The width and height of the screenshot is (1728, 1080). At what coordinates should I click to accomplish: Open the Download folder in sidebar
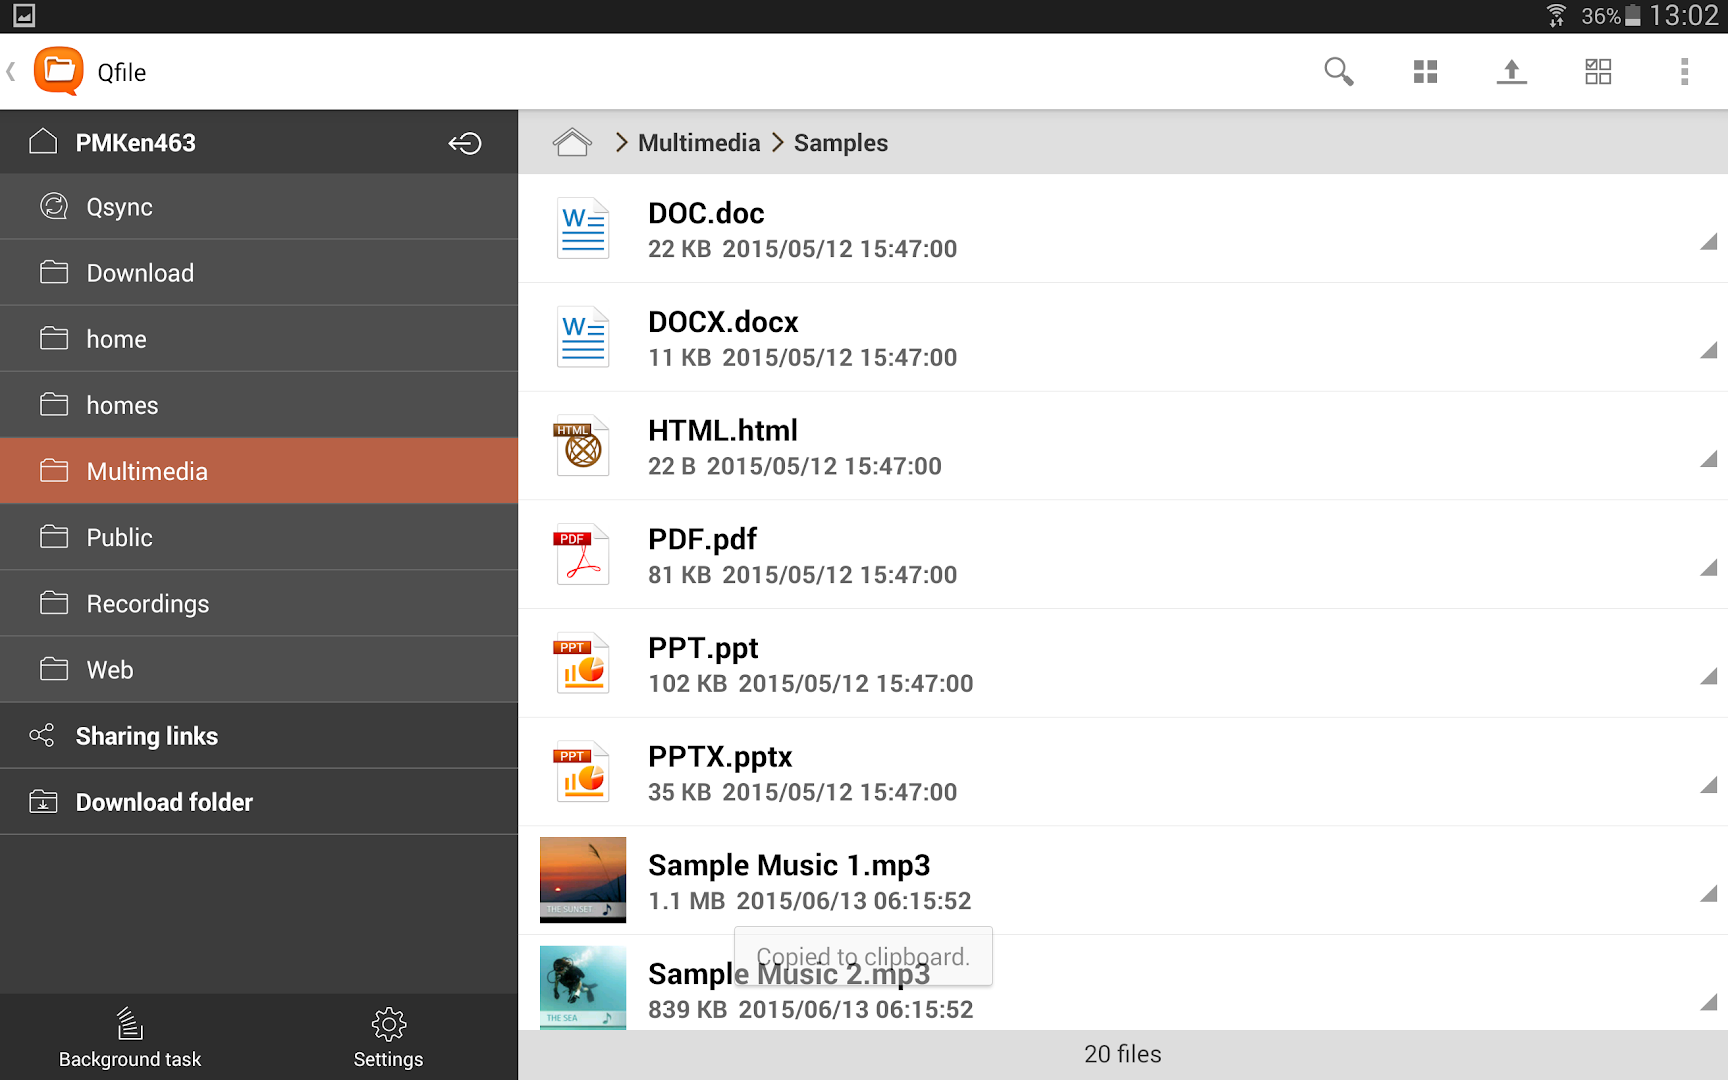259,273
